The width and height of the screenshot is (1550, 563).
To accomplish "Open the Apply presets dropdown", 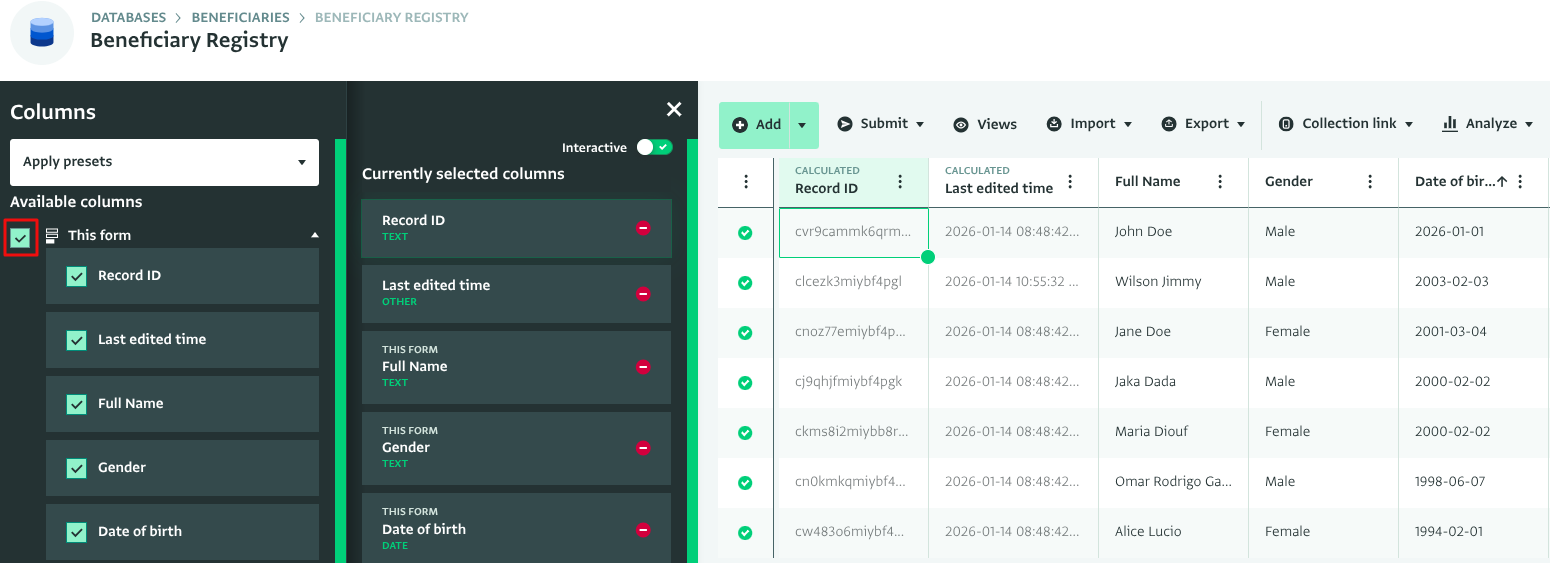I will click(164, 162).
